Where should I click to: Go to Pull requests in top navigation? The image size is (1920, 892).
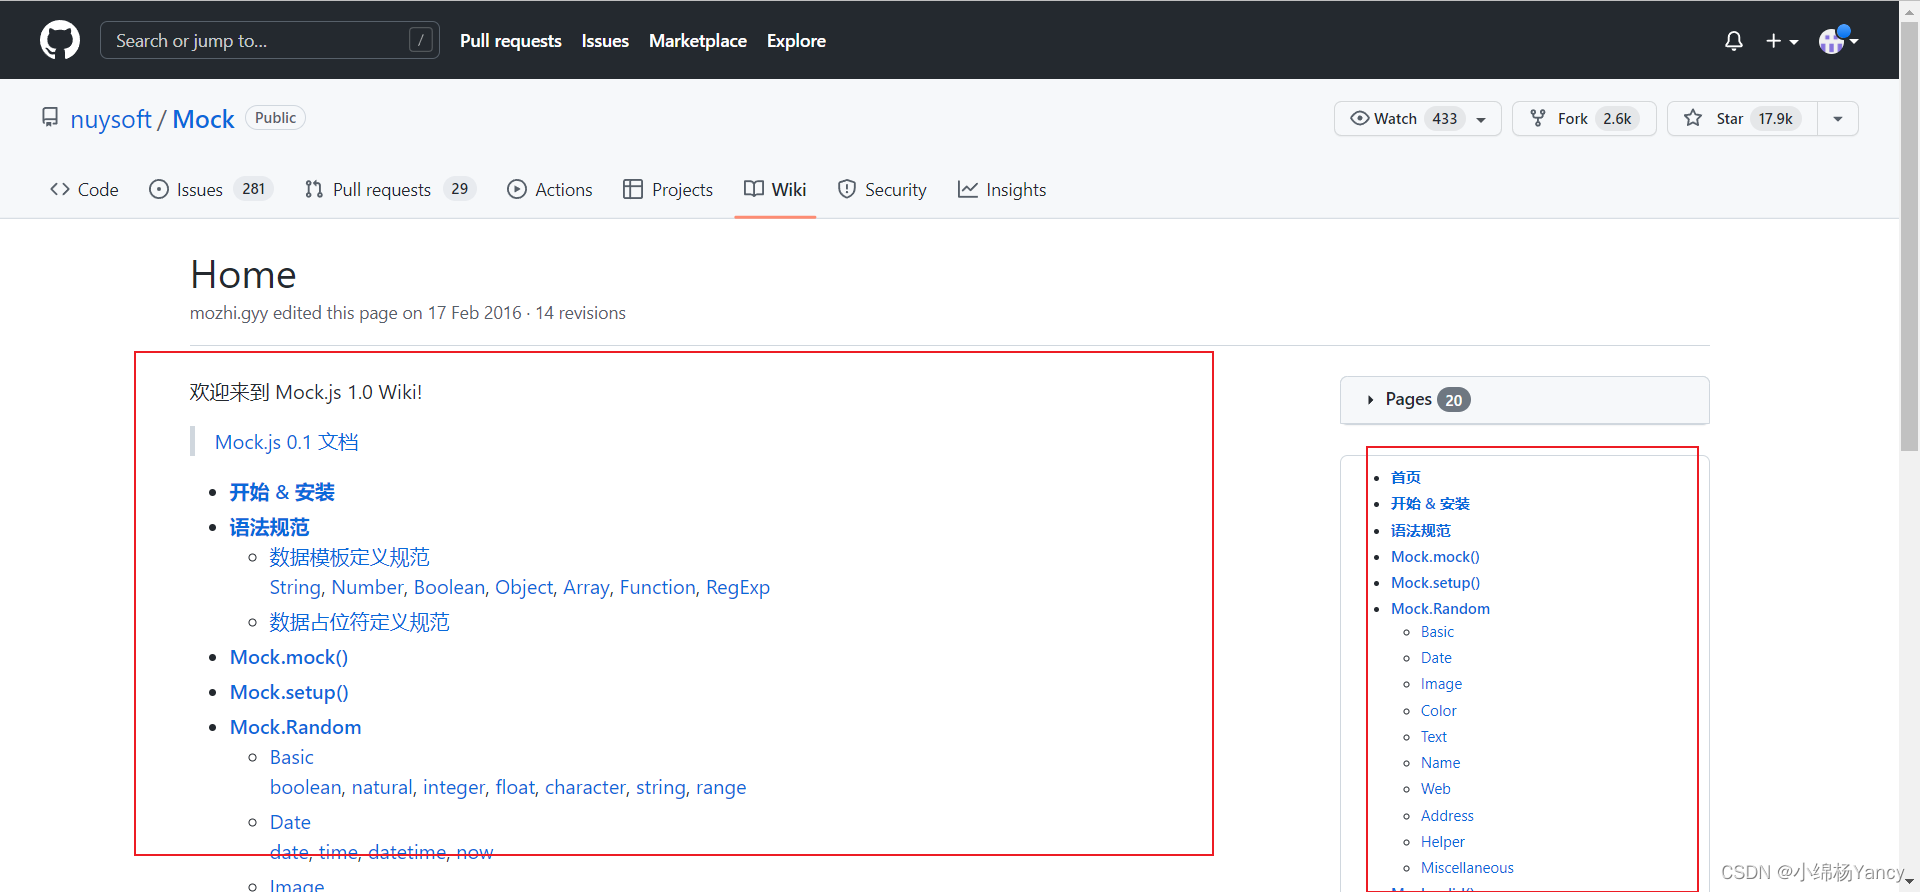coord(510,41)
